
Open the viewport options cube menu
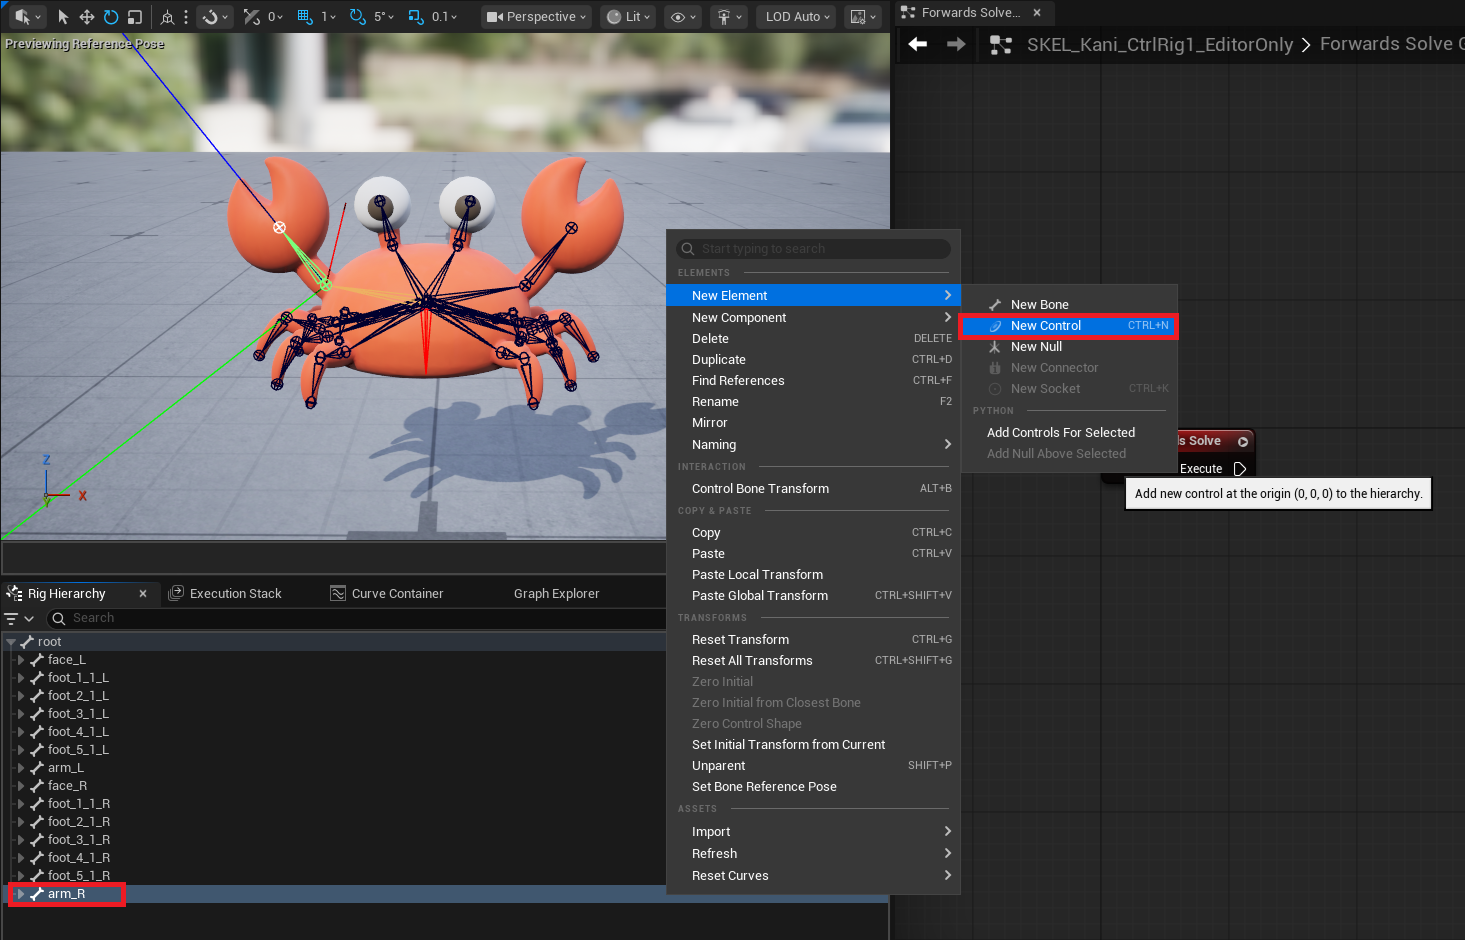[27, 17]
